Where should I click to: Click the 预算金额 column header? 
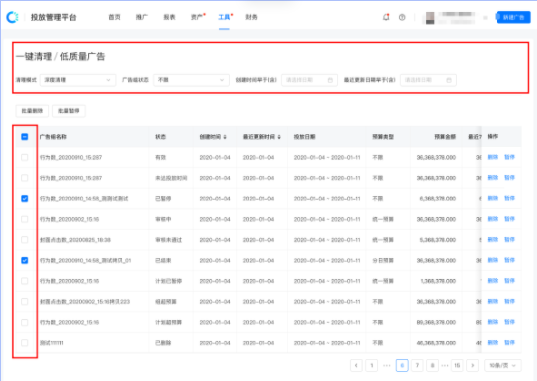tap(445, 137)
